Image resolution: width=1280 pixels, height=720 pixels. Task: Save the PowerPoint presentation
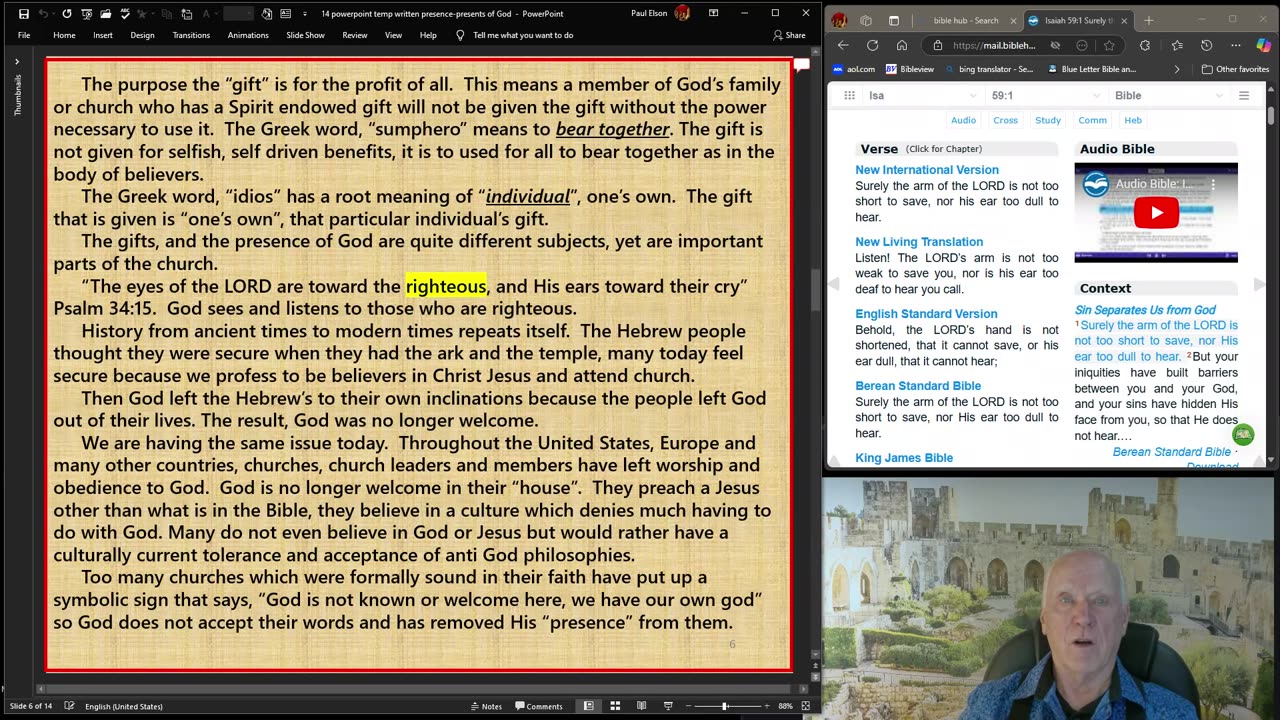coord(24,14)
